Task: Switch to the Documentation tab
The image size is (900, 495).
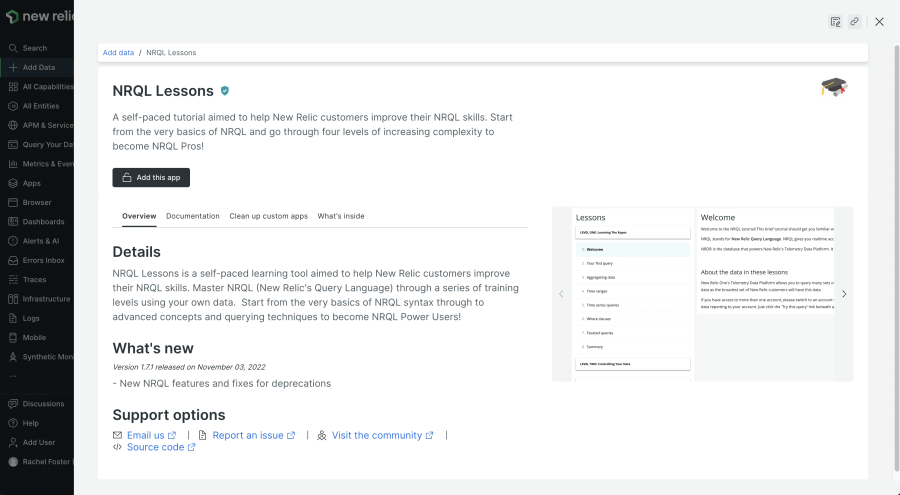Action: pyautogui.click(x=192, y=216)
